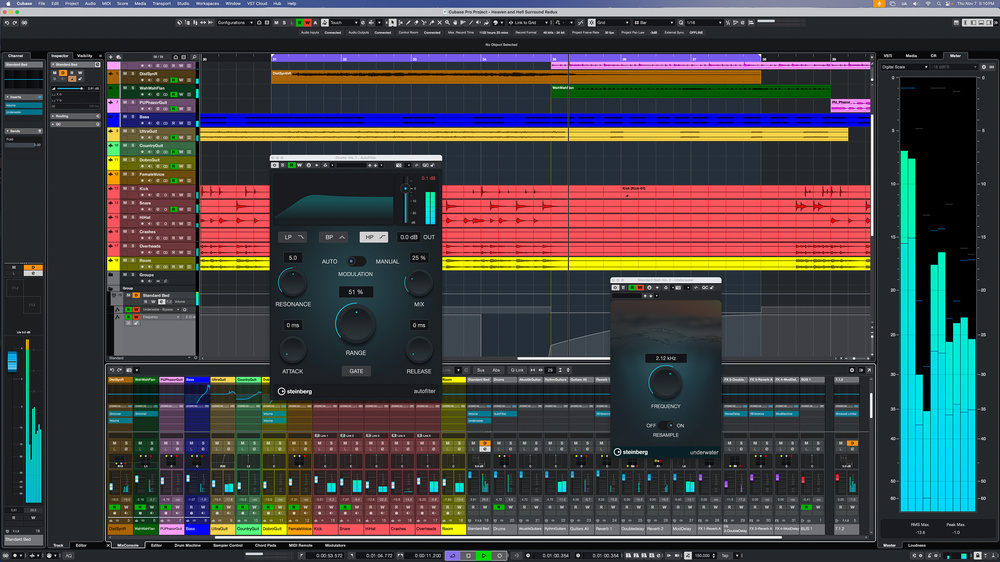Click the RANGE knob in autofilter
1000x562 pixels.
click(355, 323)
